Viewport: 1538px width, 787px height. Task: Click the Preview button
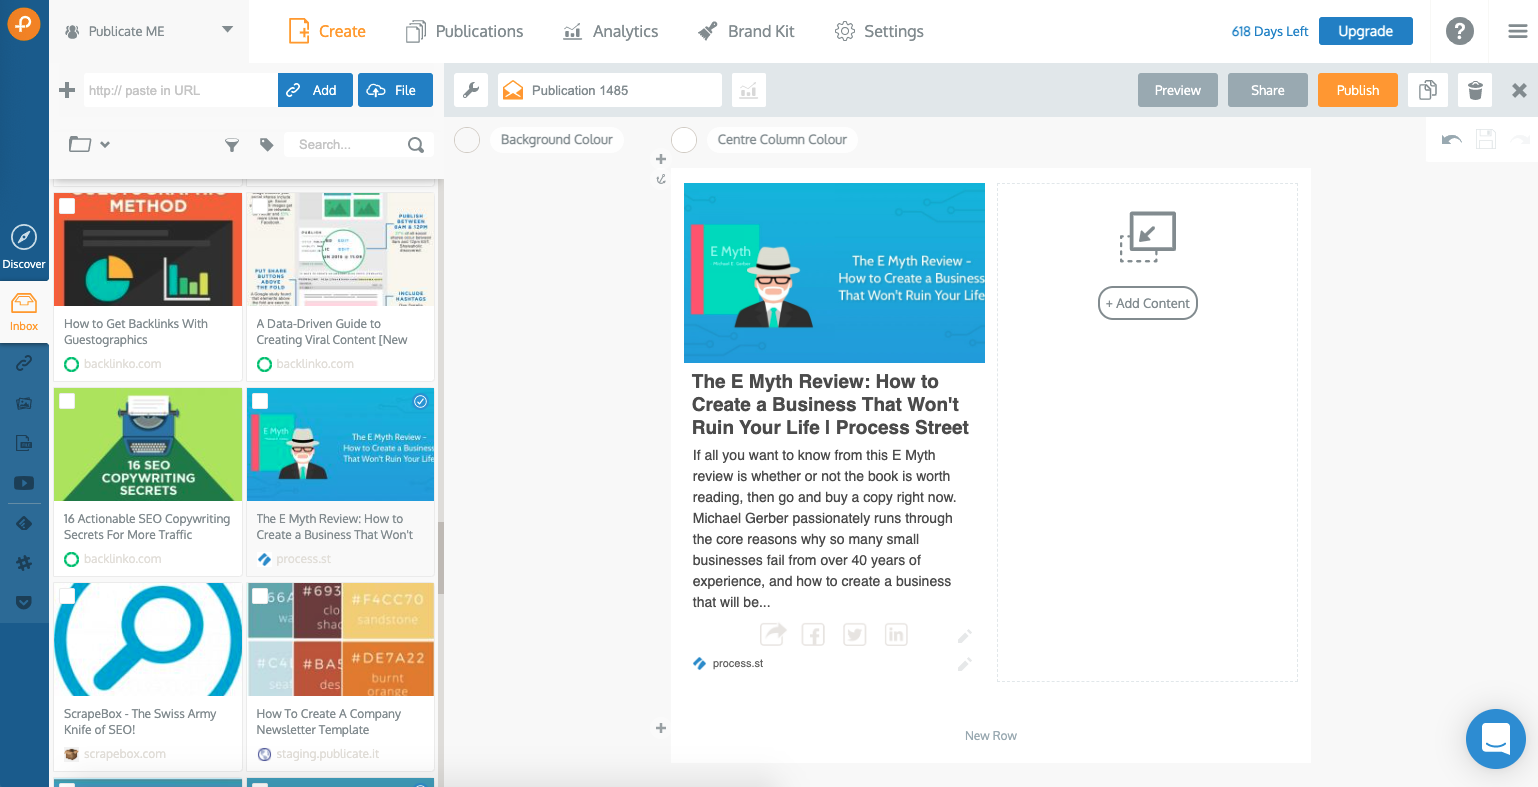click(x=1177, y=90)
